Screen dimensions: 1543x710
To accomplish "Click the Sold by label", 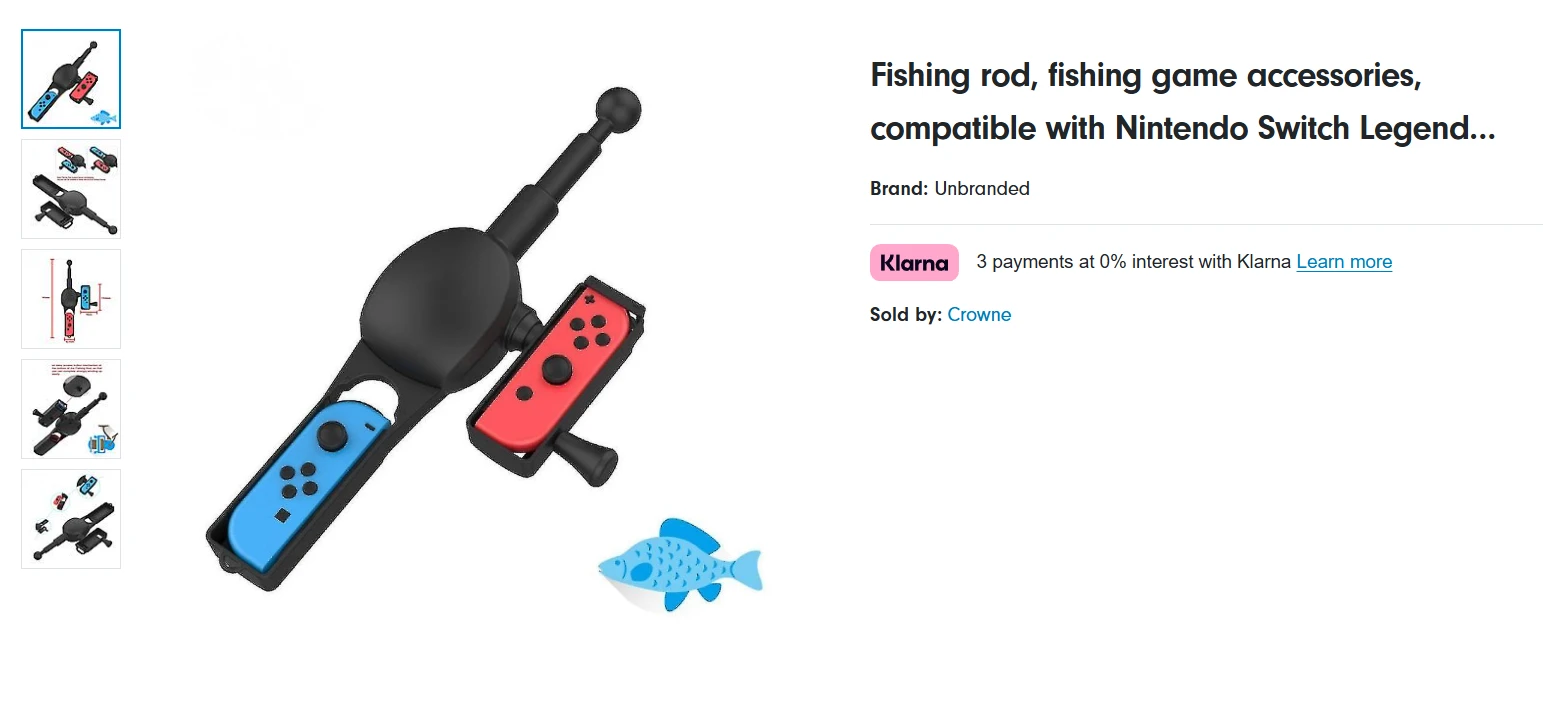I will pyautogui.click(x=905, y=315).
